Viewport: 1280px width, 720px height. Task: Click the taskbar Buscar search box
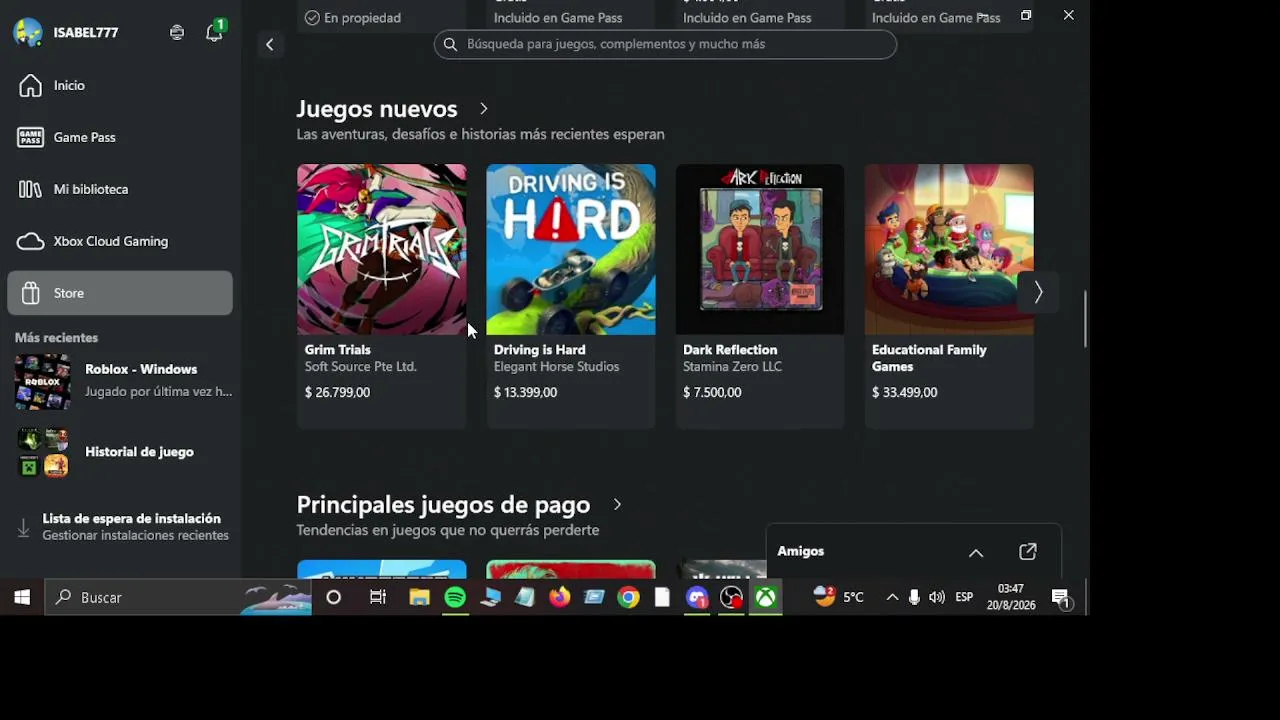[x=178, y=597]
